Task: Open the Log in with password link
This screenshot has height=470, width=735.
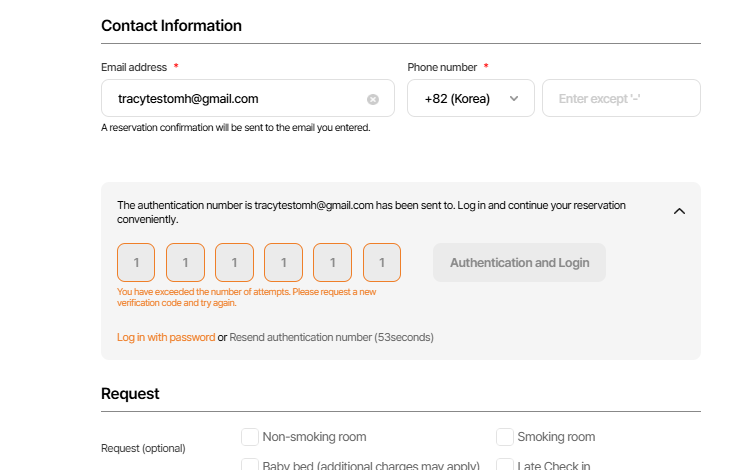Action: 166,337
